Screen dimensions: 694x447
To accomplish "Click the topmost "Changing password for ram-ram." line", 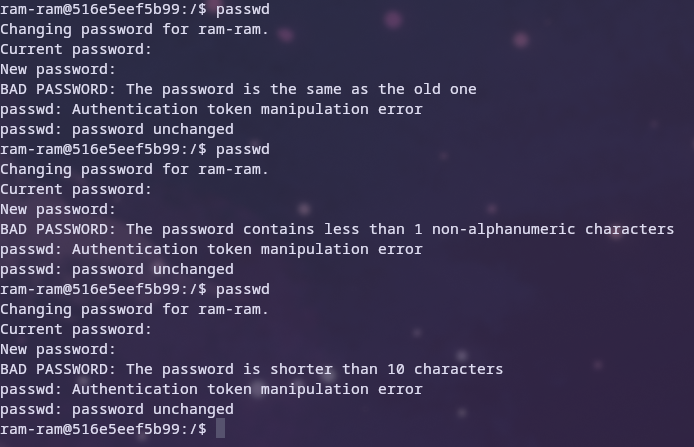I will (x=134, y=29).
